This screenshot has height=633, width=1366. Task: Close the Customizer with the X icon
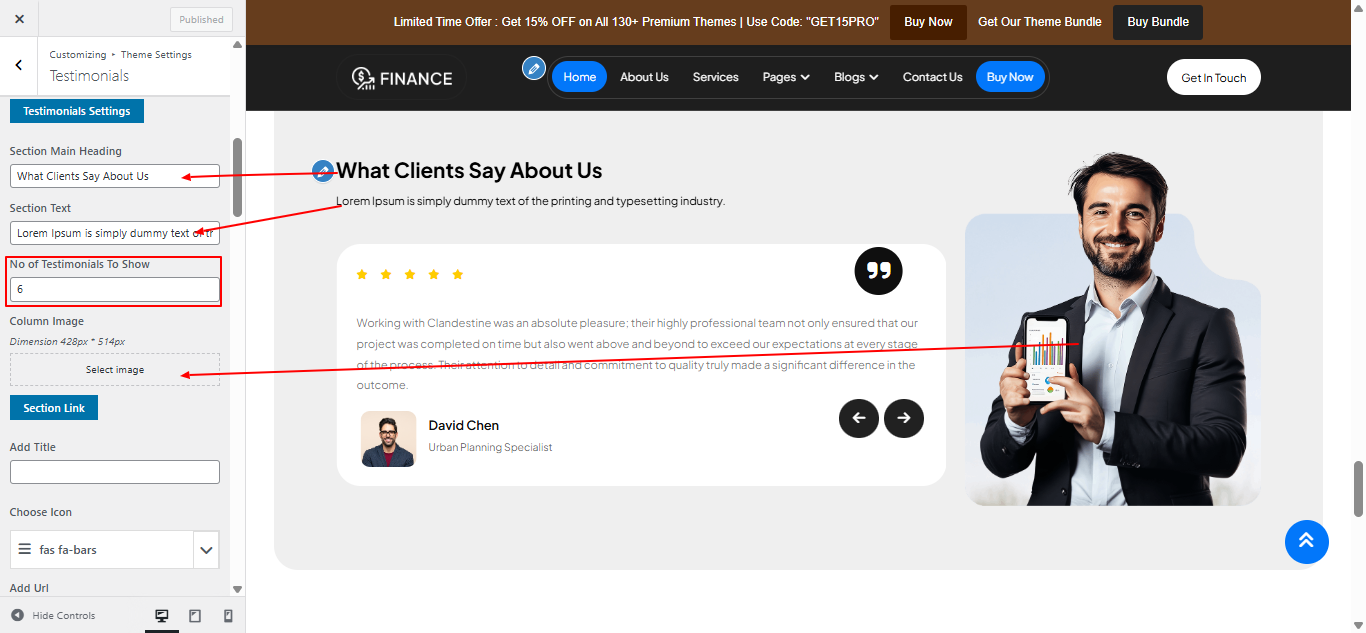(19, 19)
